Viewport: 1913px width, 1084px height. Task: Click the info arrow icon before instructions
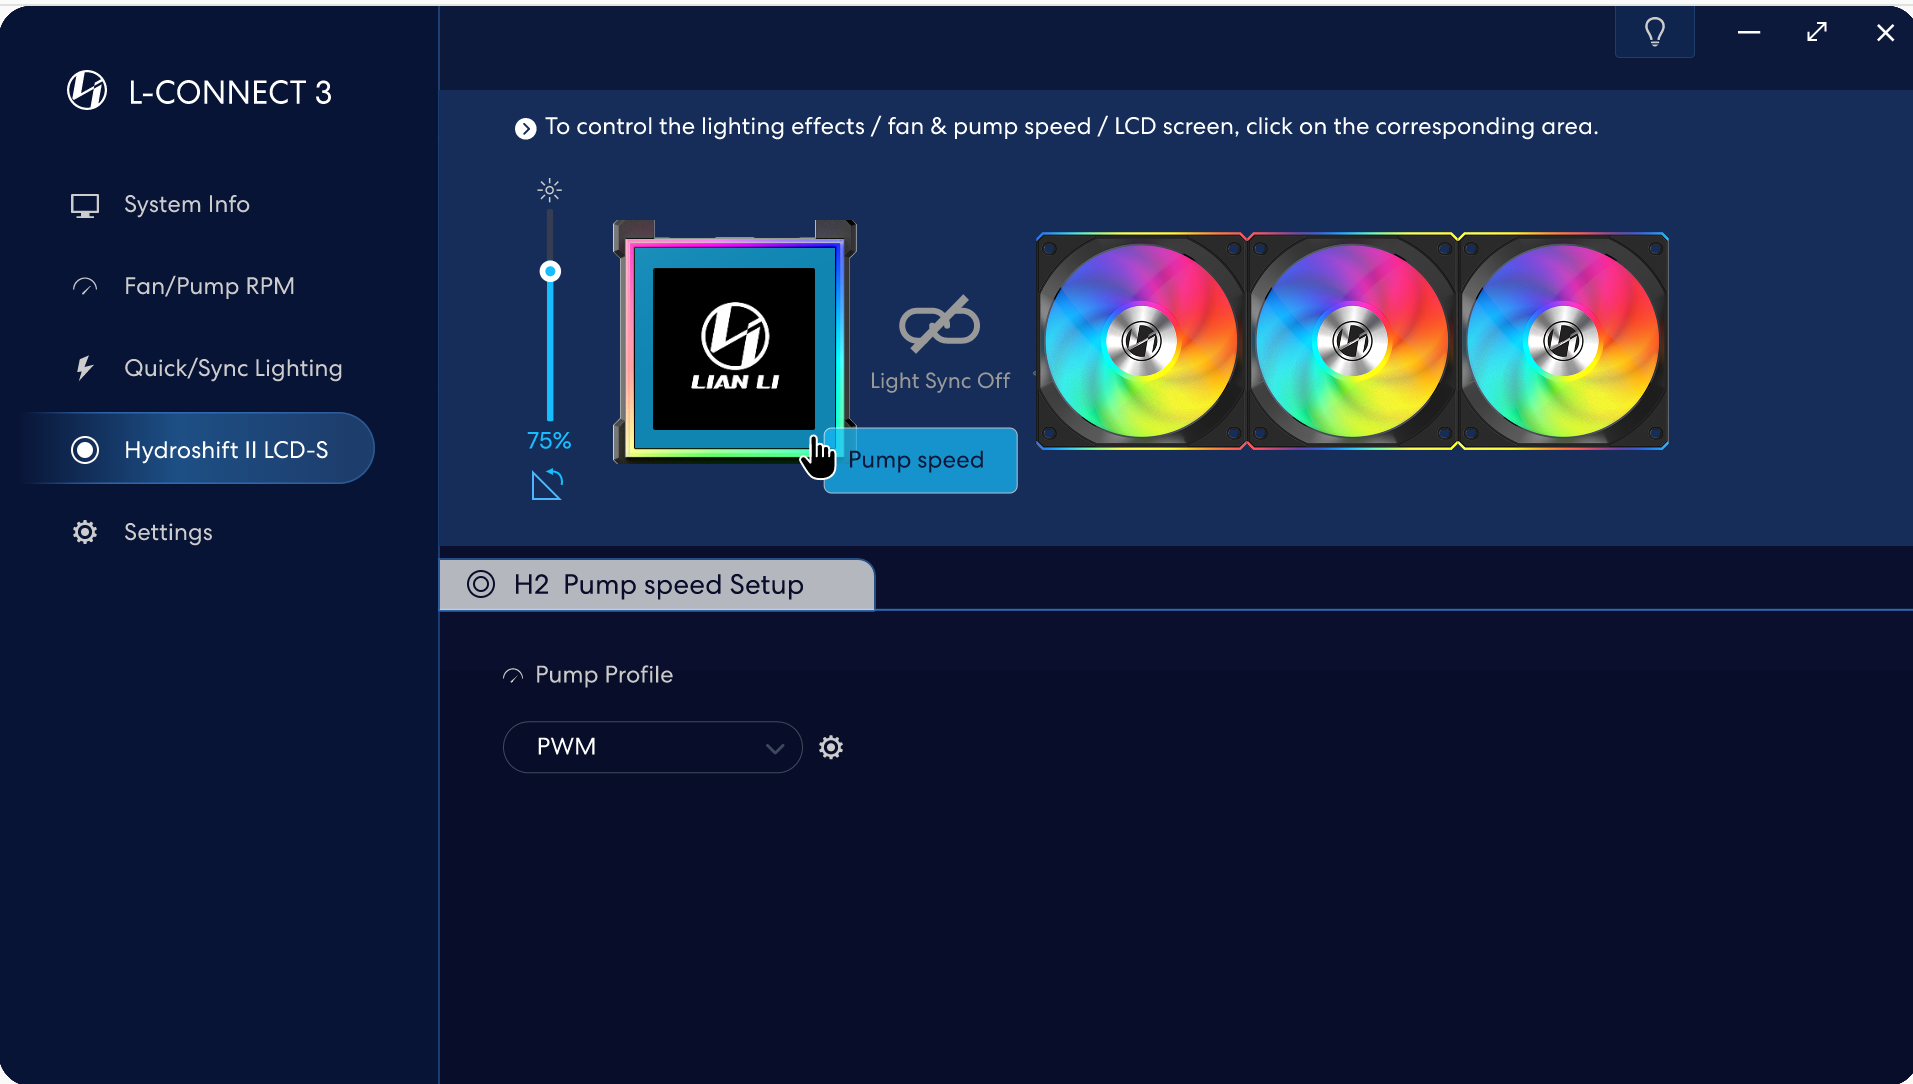[x=525, y=128]
